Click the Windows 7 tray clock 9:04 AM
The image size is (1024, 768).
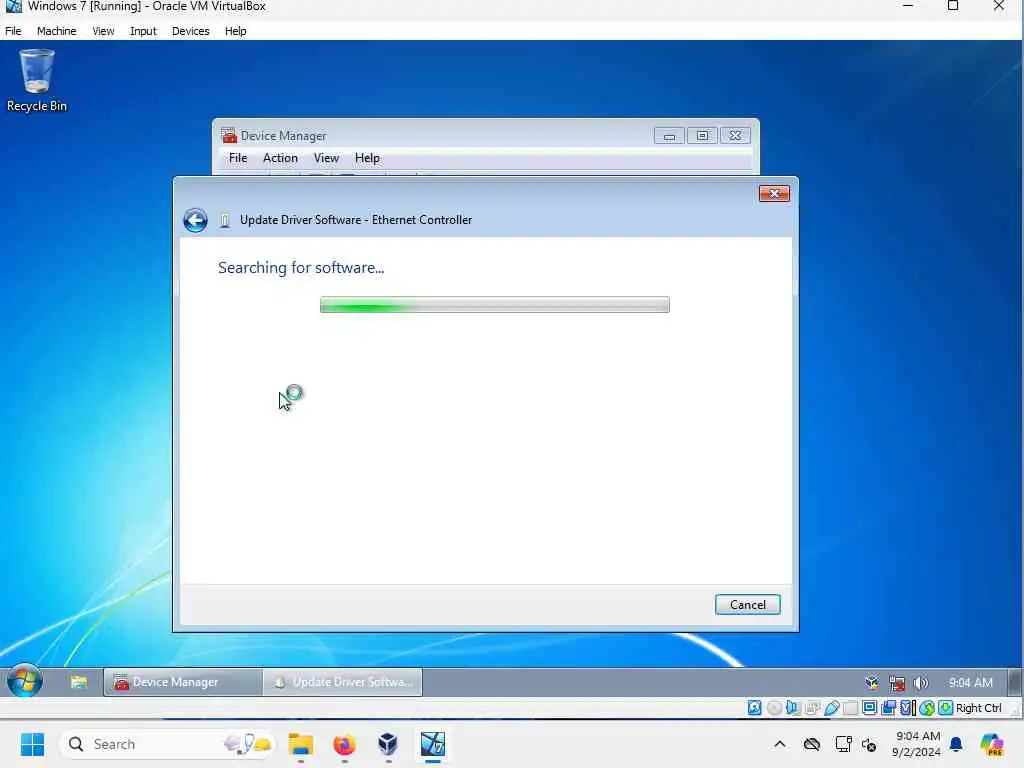970,682
